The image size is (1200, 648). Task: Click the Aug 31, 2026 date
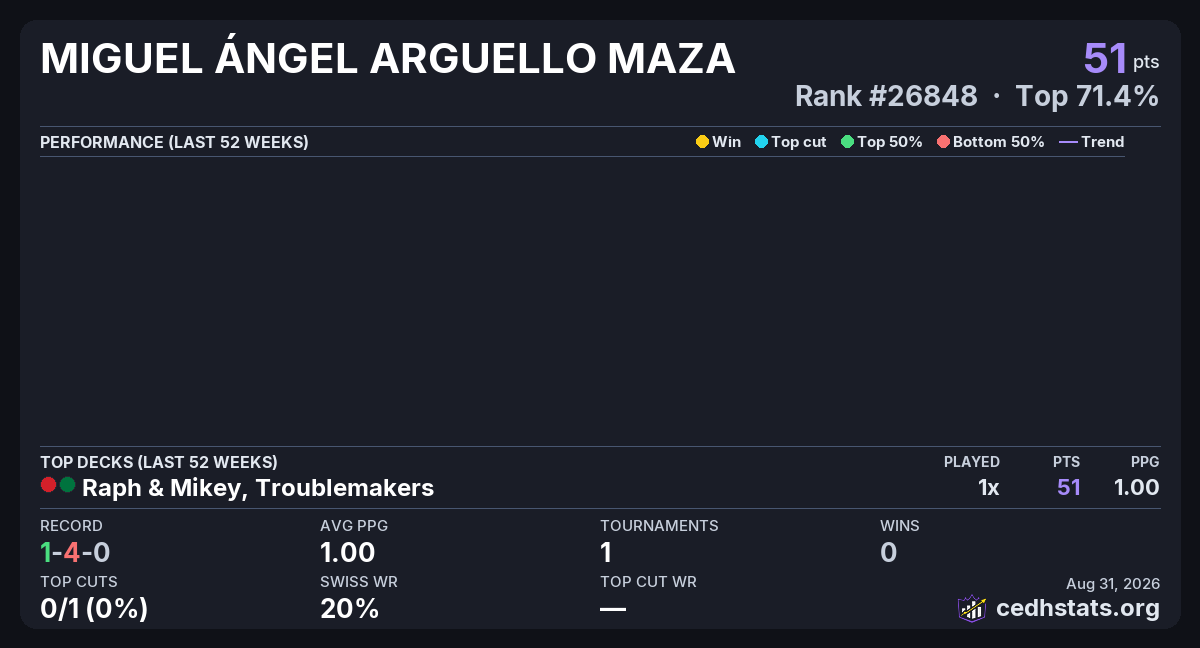(1113, 583)
